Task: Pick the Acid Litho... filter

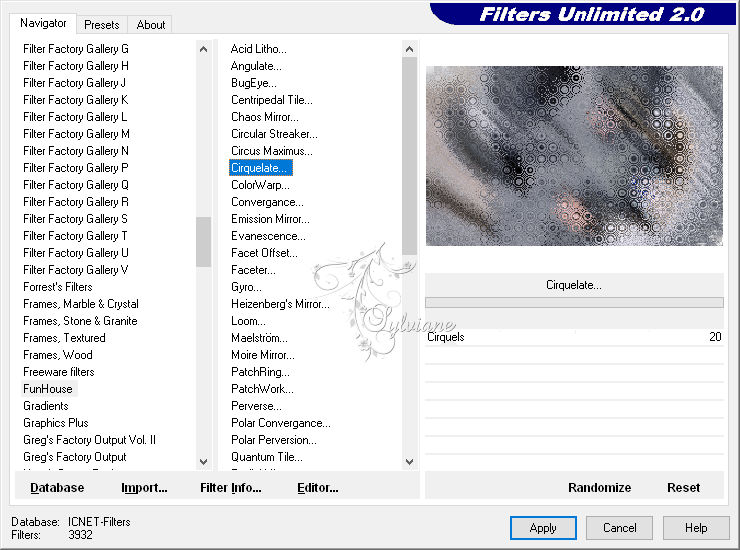Action: [x=259, y=49]
